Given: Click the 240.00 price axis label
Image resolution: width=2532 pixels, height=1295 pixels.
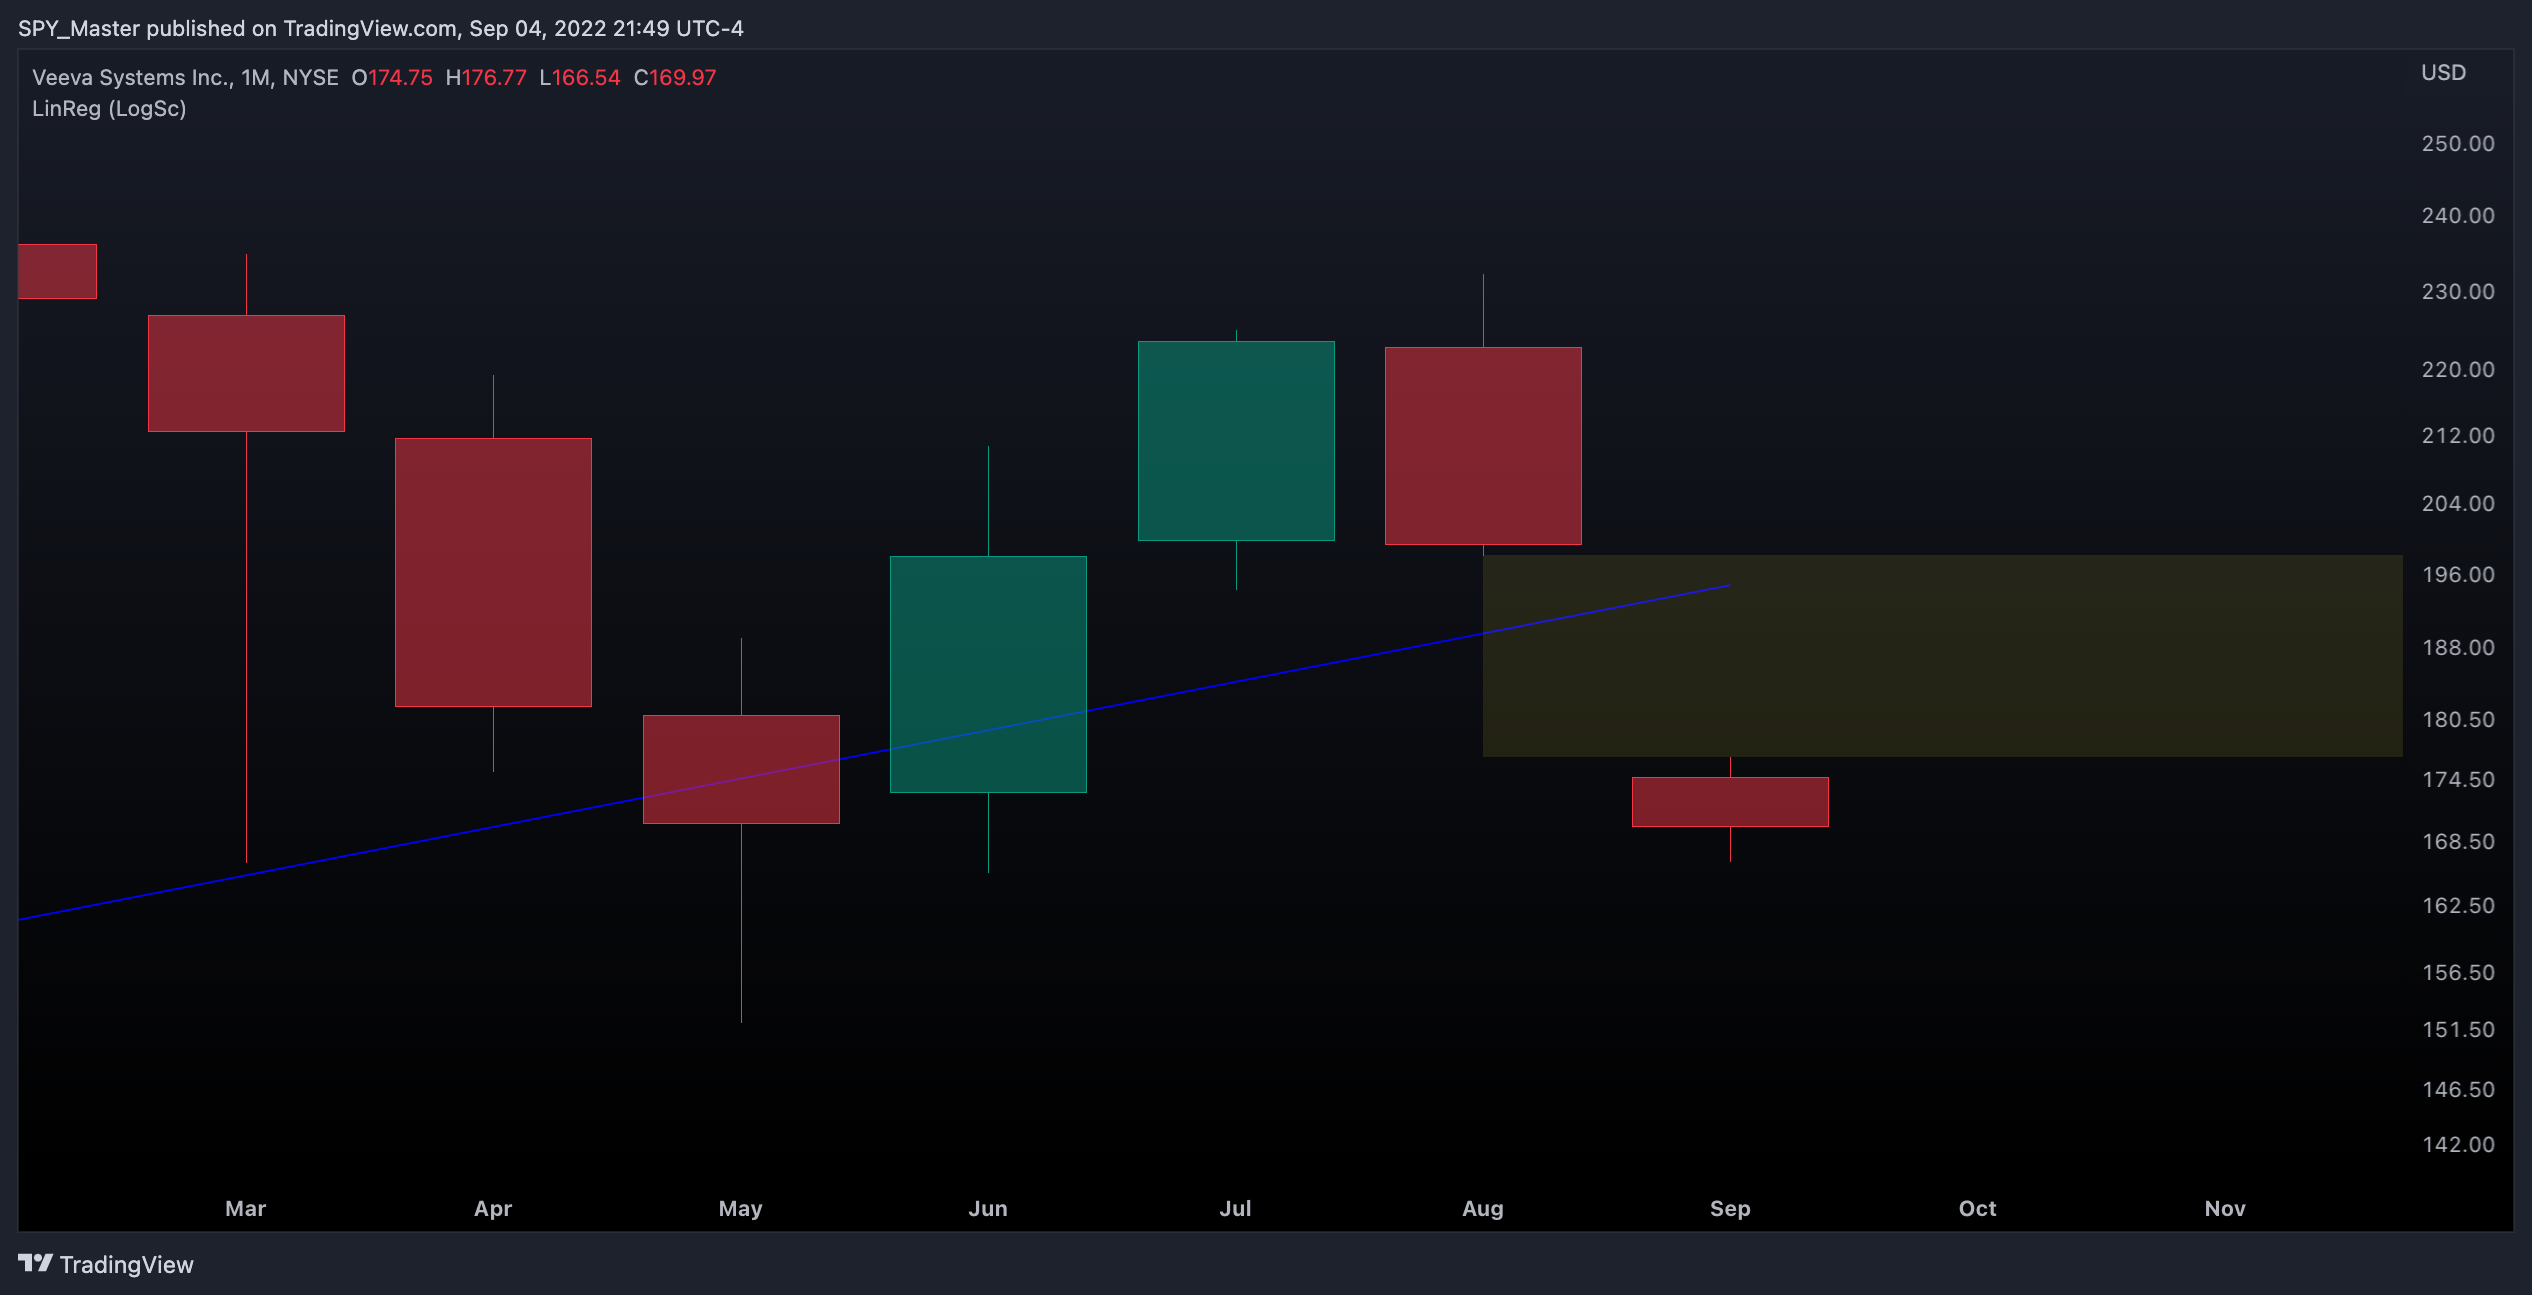Looking at the screenshot, I should pos(2458,216).
